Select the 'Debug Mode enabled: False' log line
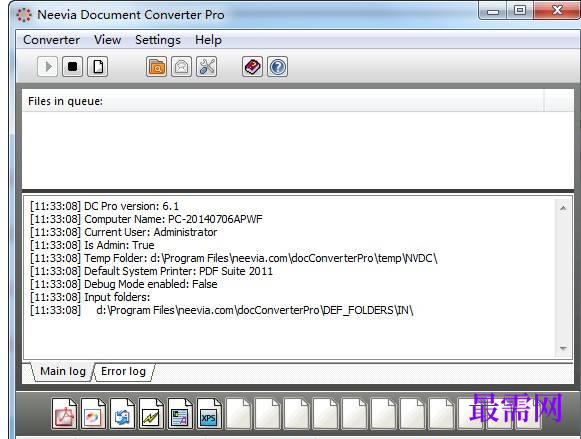Screen dimensions: 581x439 (124, 284)
